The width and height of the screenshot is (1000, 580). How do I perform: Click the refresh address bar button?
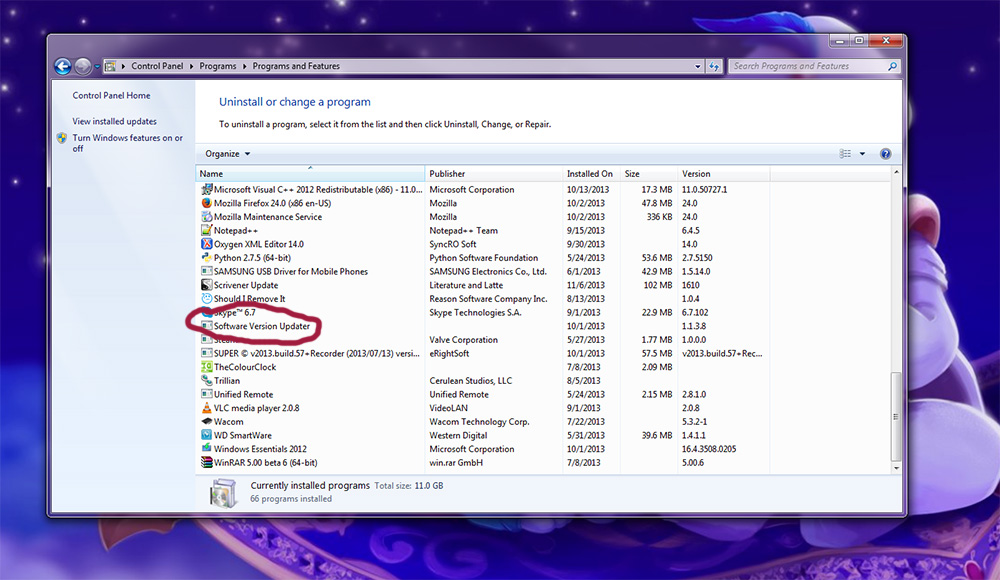click(x=714, y=66)
